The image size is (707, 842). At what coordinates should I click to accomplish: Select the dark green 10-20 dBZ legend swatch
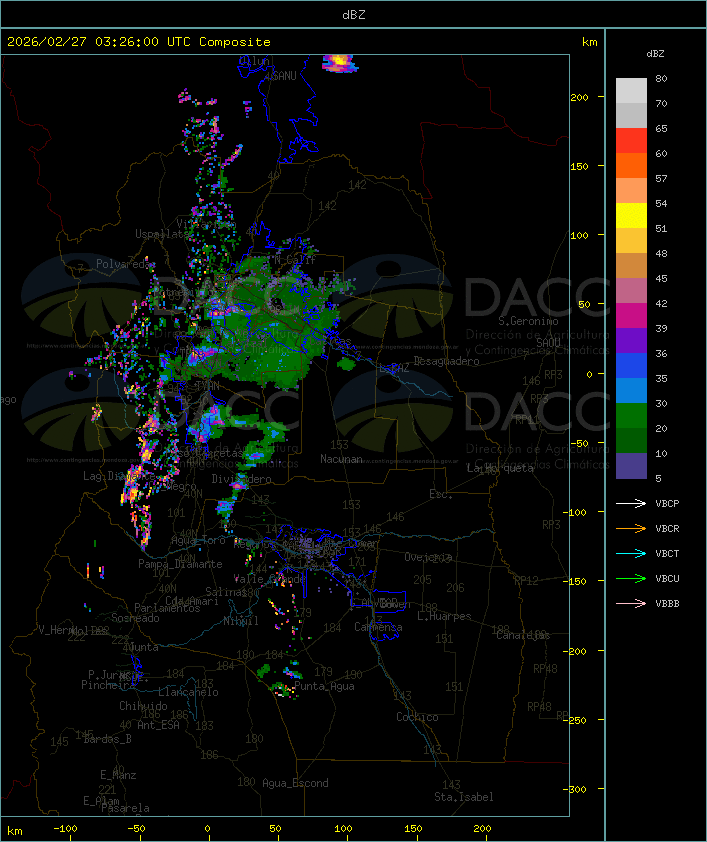631,440
